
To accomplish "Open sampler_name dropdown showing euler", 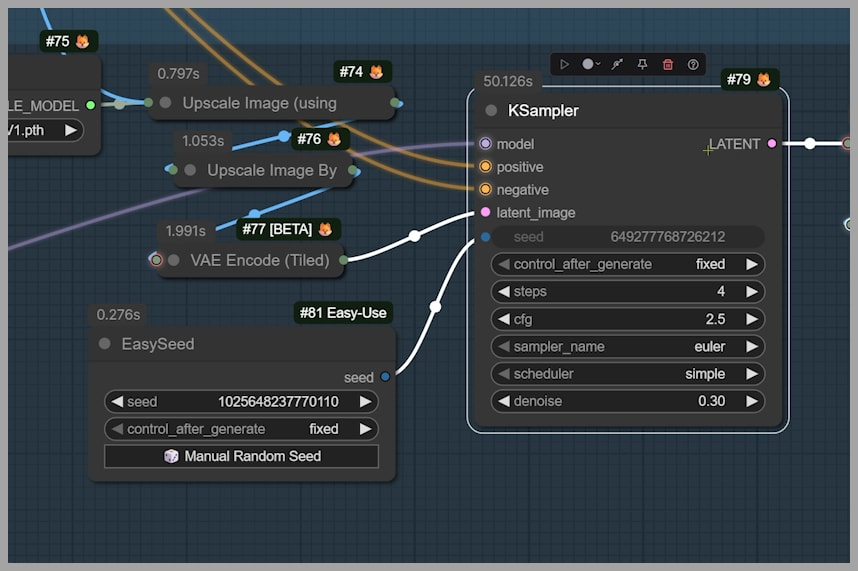I will coord(627,347).
